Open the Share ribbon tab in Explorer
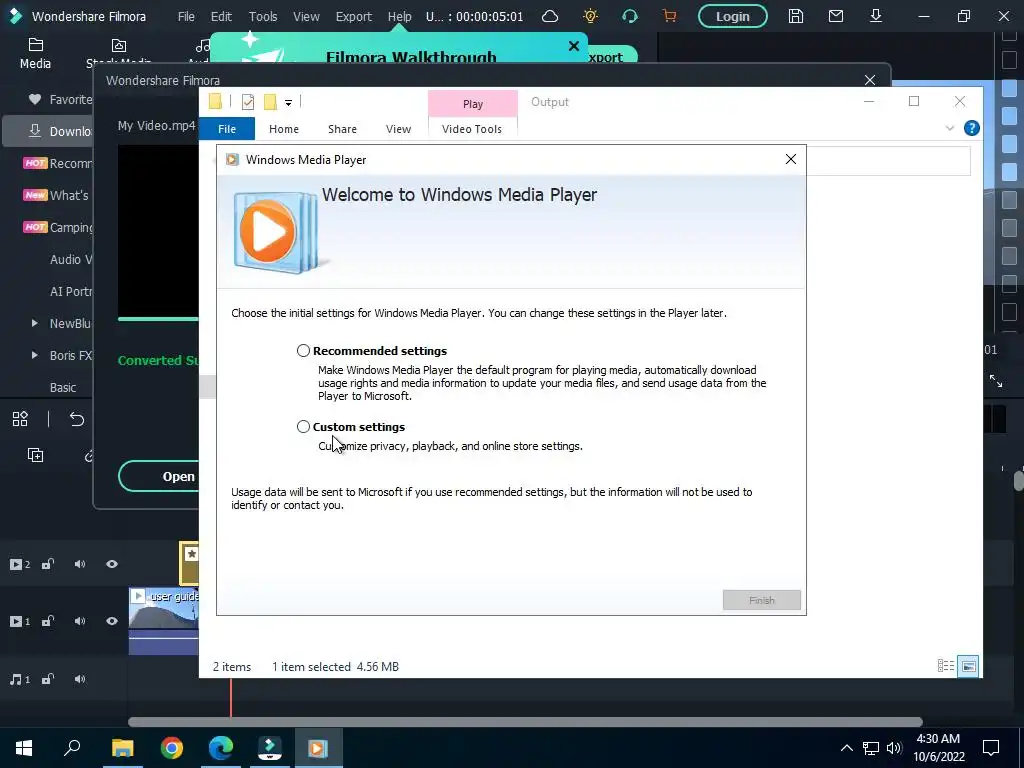Image resolution: width=1024 pixels, height=768 pixels. pyautogui.click(x=342, y=129)
